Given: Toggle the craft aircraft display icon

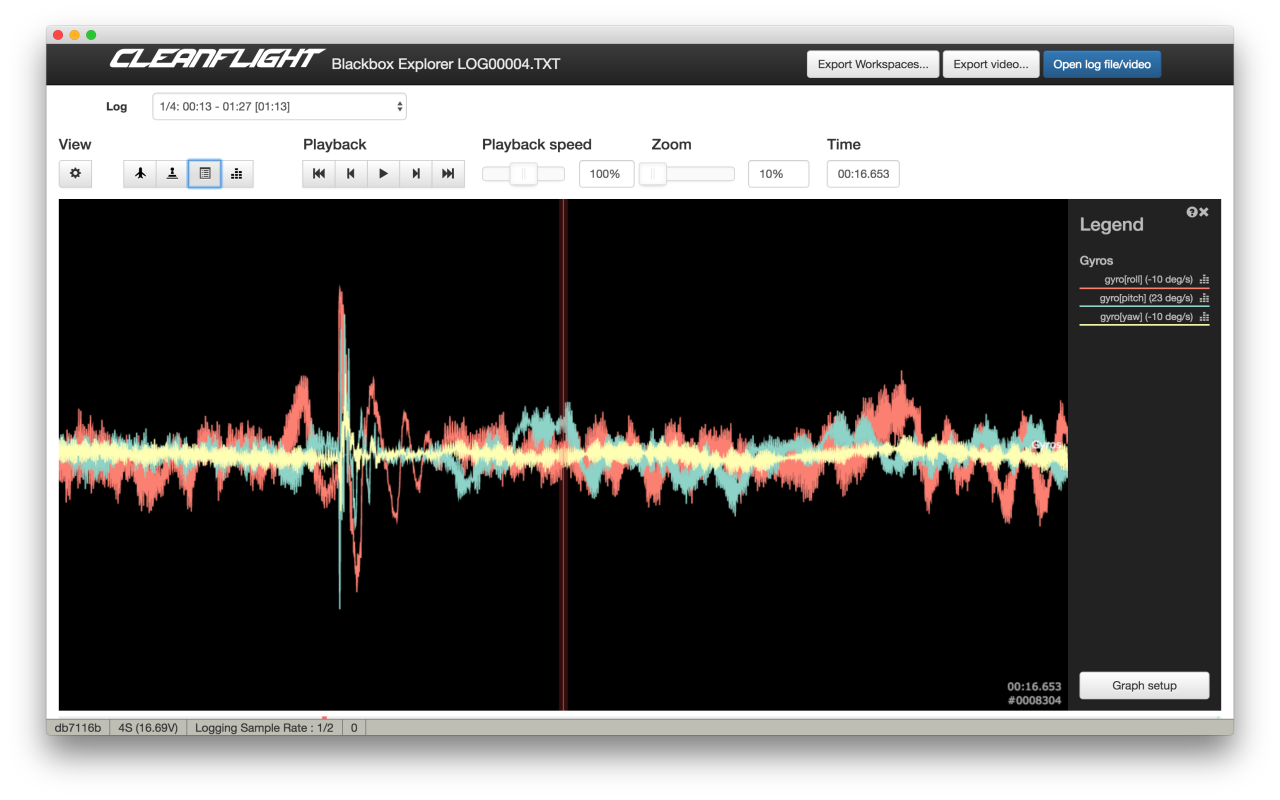Looking at the screenshot, I should (x=139, y=173).
